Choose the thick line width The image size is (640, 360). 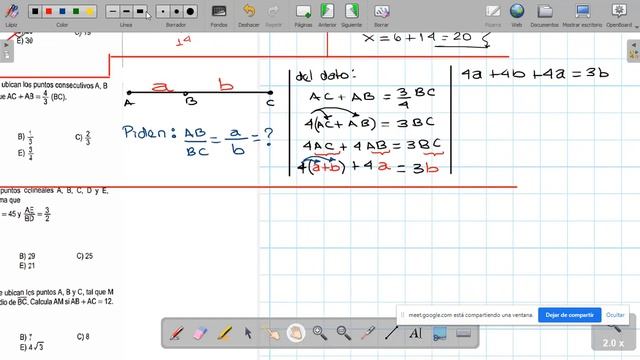[x=140, y=11]
